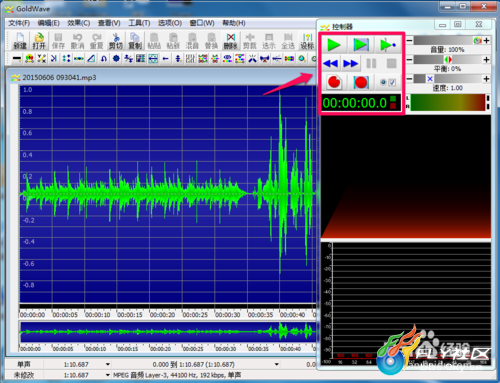Decrease speed with the 速度 minus button
Viewport: 500px width, 383px height.
pos(410,79)
